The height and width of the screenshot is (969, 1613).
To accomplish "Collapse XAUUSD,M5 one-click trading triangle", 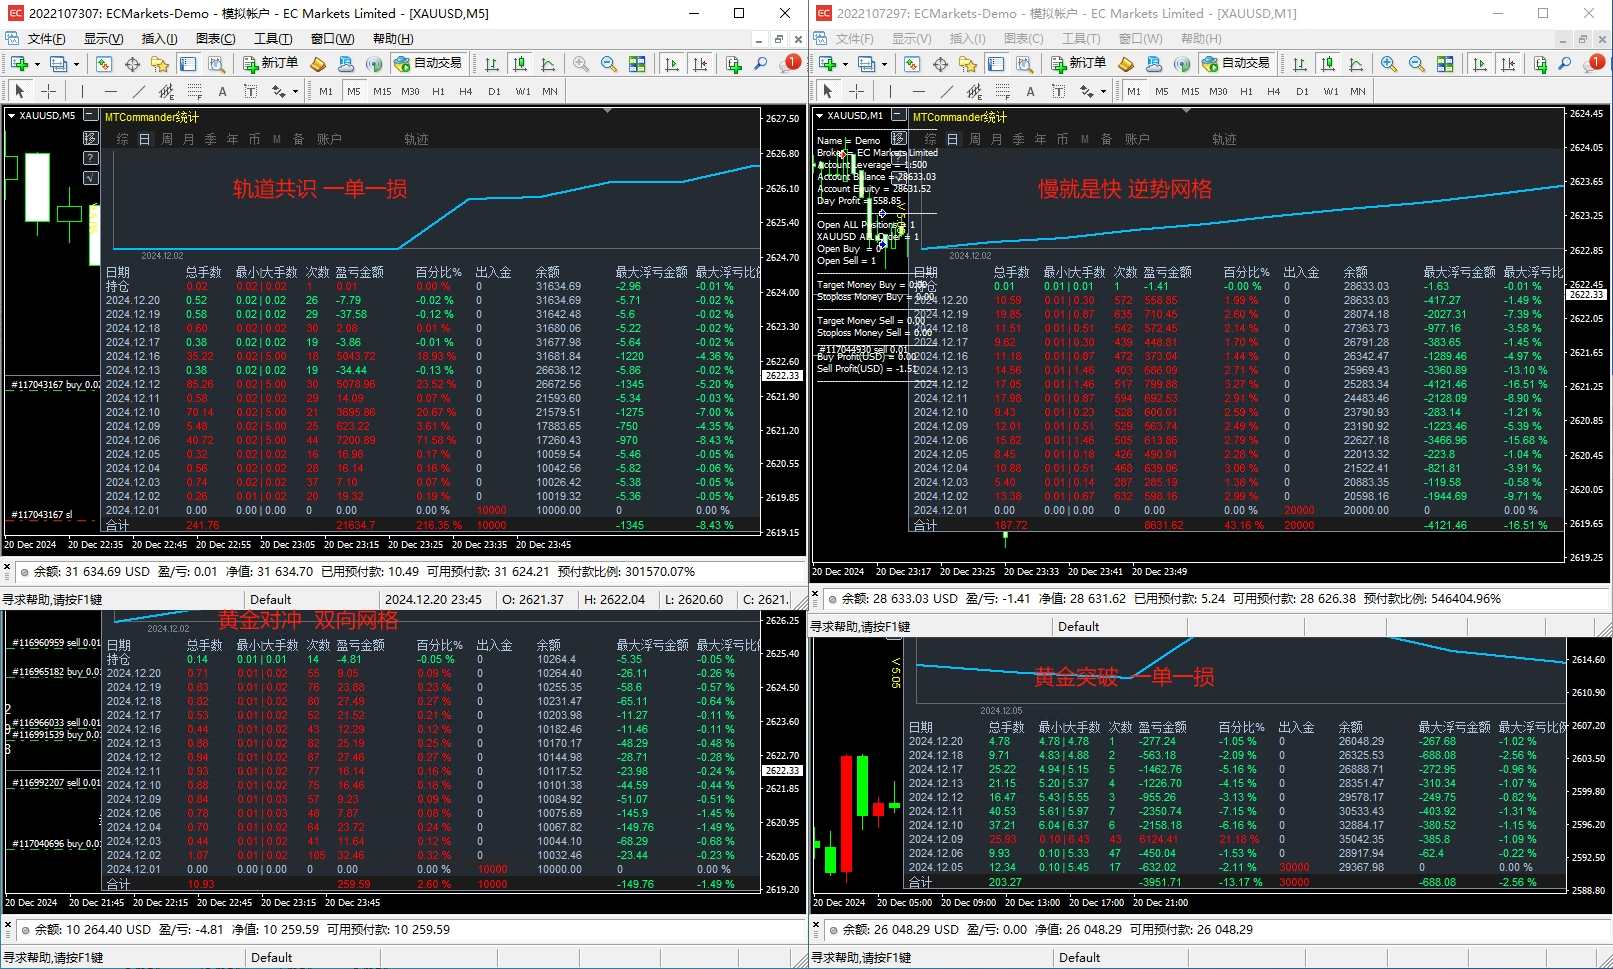I will pyautogui.click(x=12, y=116).
